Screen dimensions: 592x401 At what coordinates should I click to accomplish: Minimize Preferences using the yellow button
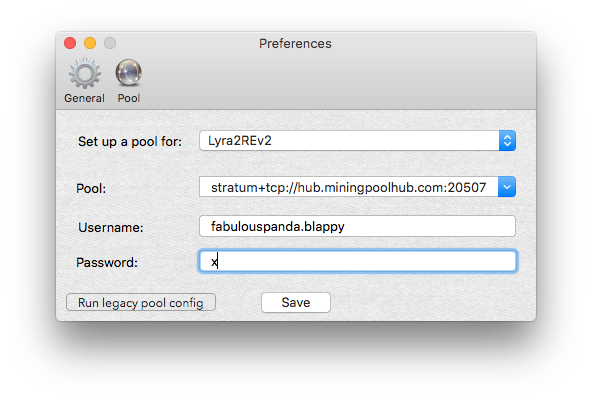coord(90,43)
